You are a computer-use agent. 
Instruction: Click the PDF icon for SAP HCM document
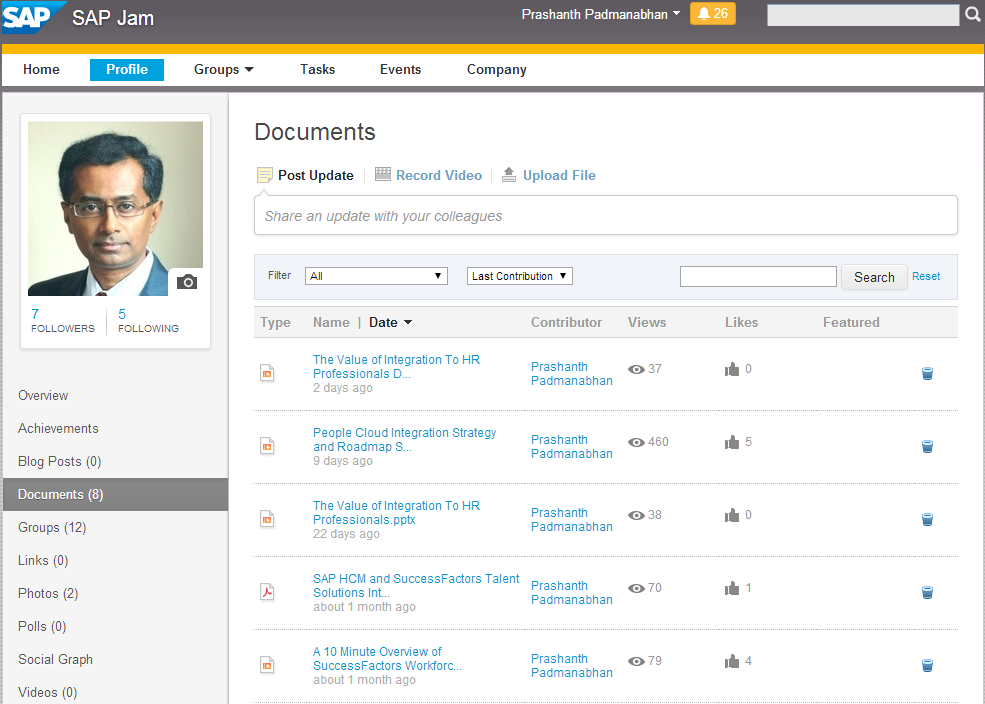pyautogui.click(x=267, y=591)
